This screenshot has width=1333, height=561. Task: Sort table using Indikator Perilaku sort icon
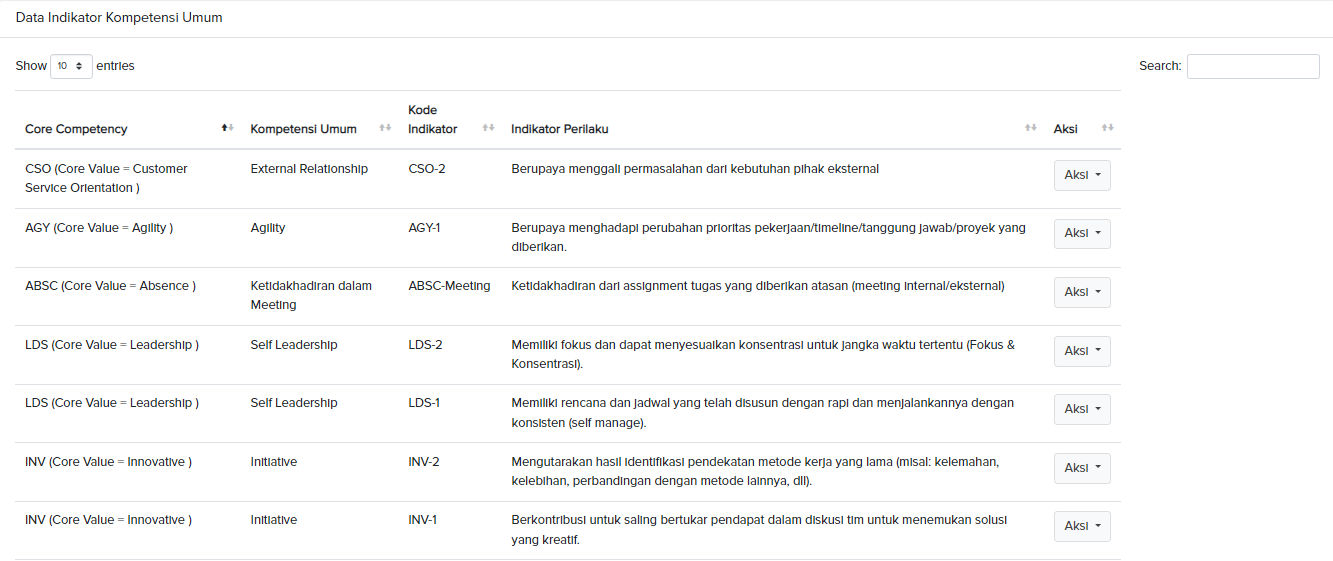point(1030,128)
